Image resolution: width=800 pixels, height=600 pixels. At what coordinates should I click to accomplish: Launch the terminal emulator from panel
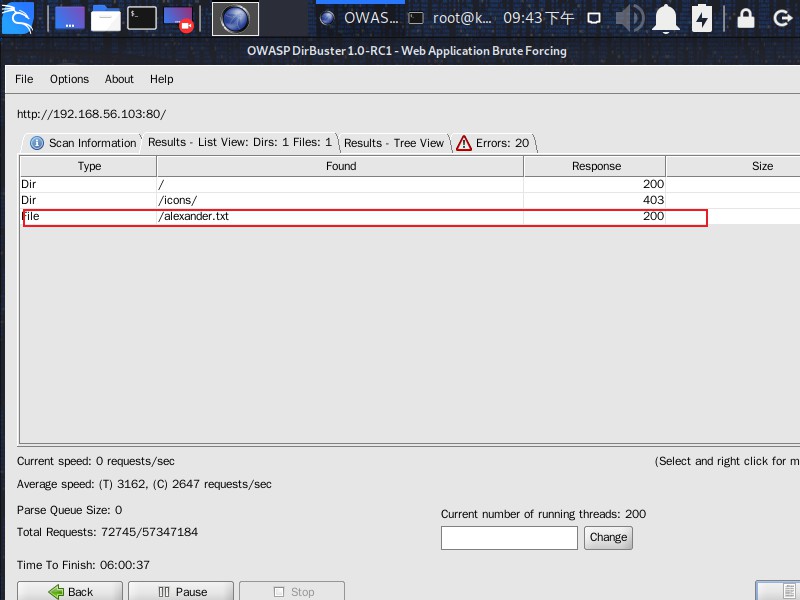tap(142, 18)
